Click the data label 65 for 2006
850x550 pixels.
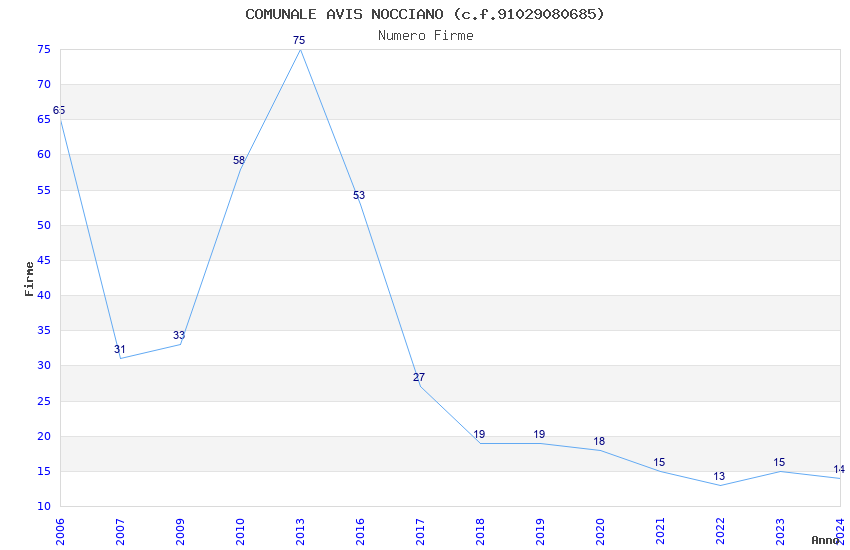pos(59,111)
